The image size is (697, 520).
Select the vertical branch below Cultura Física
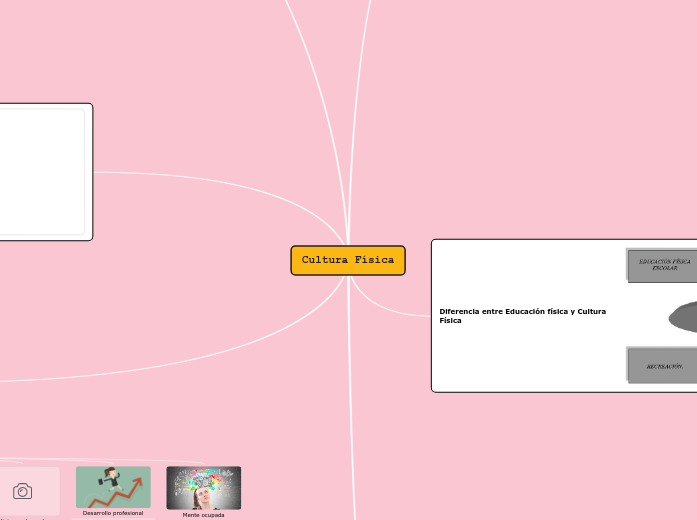point(352,400)
